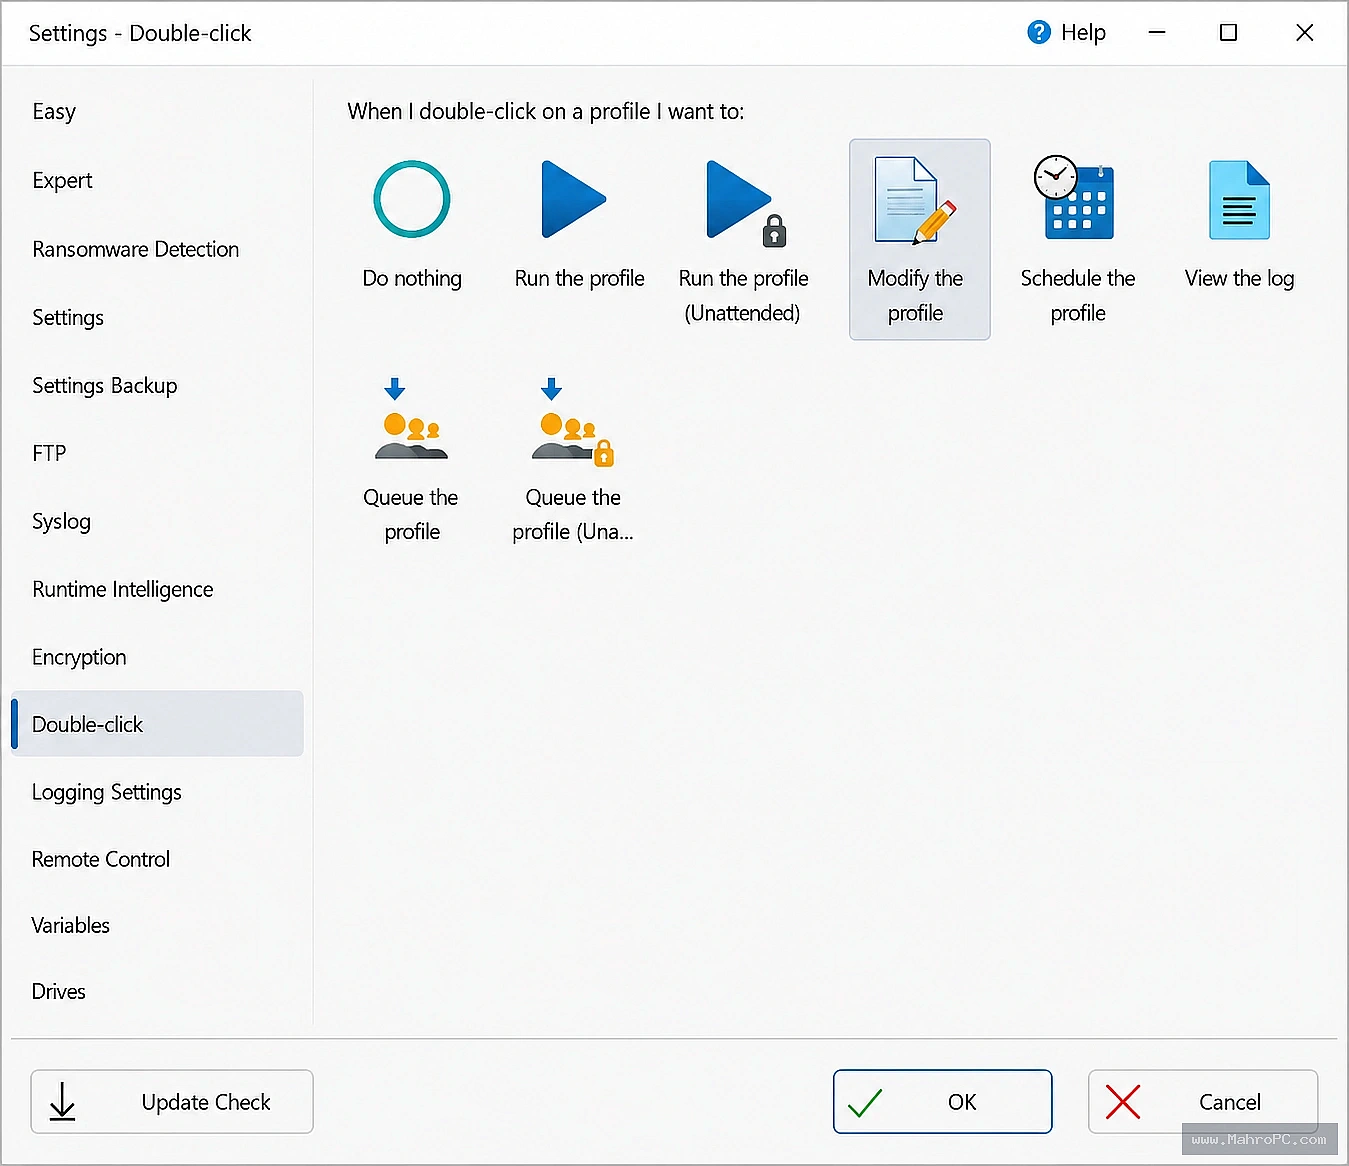Choose the View the log document icon
This screenshot has height=1166, width=1349.
coord(1239,200)
